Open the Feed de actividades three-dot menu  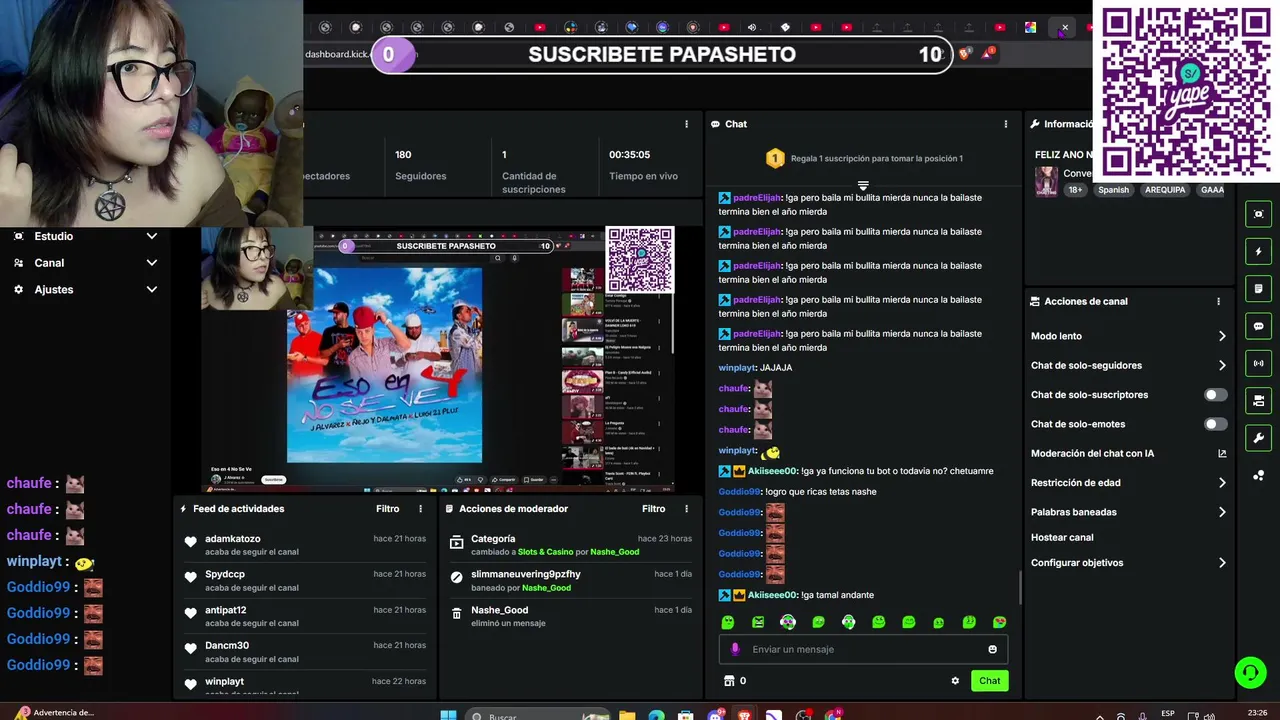(421, 509)
